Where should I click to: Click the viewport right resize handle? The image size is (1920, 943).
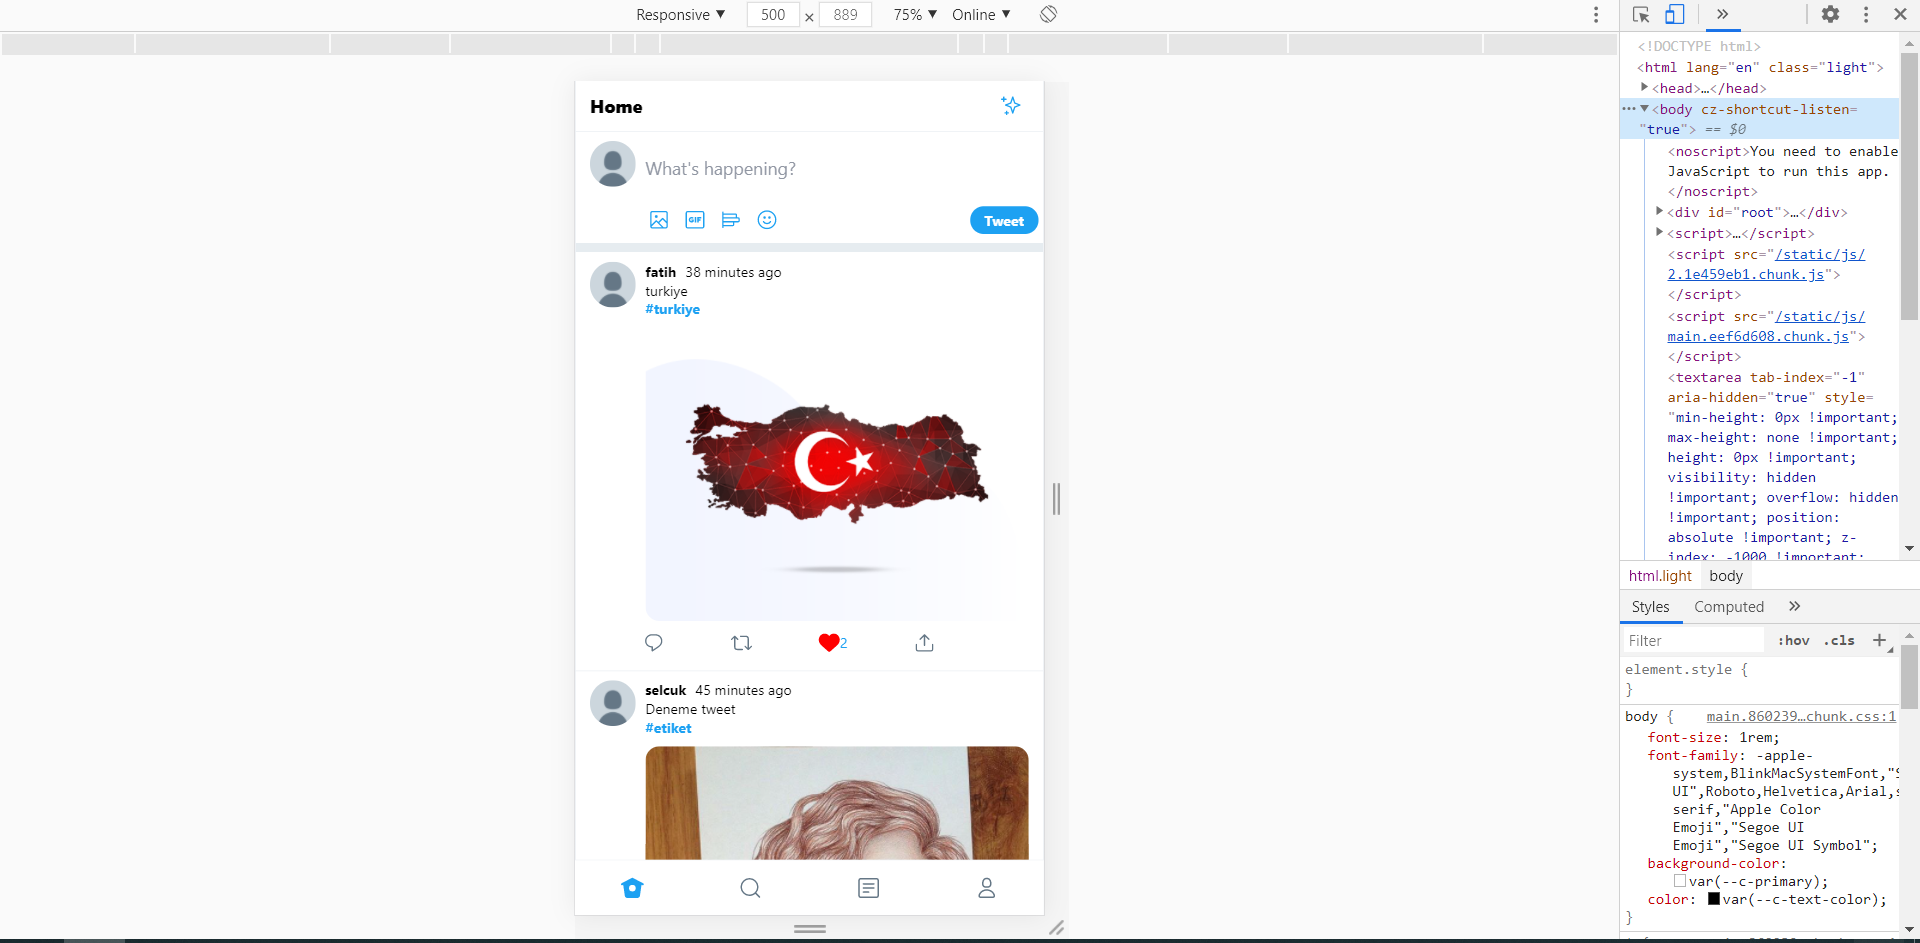tap(1056, 498)
